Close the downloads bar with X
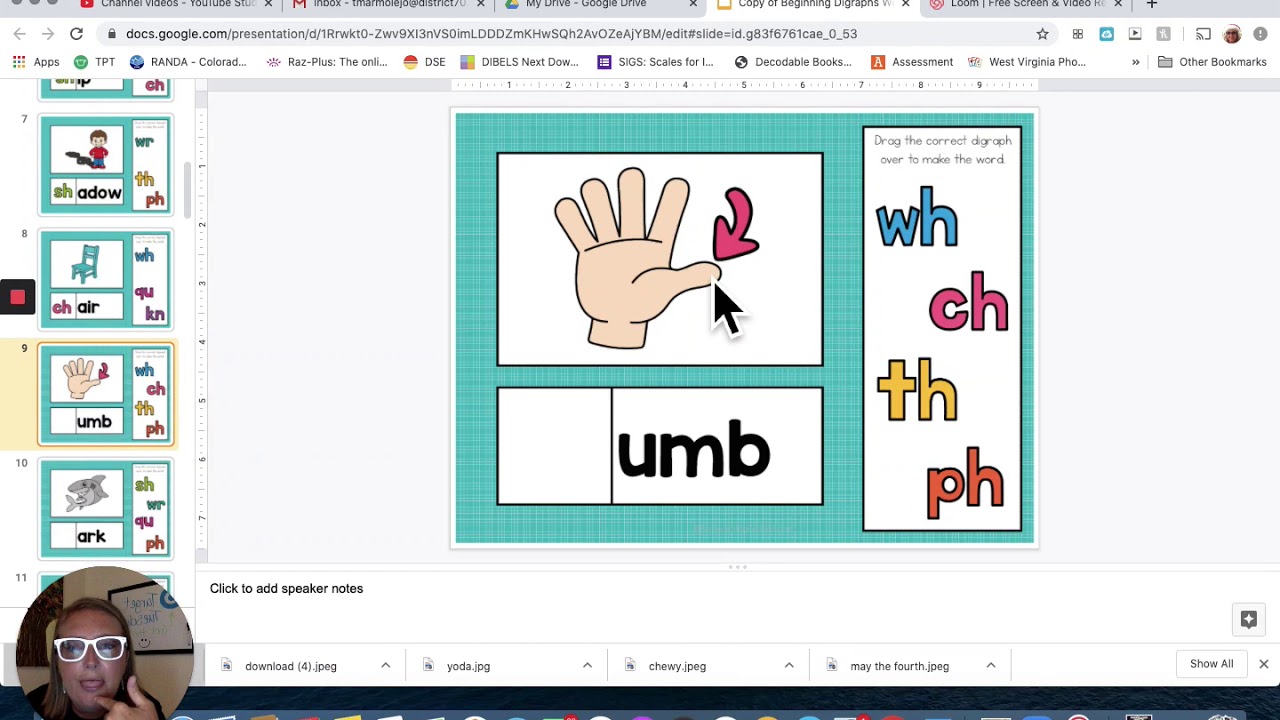The image size is (1280, 720). point(1264,664)
